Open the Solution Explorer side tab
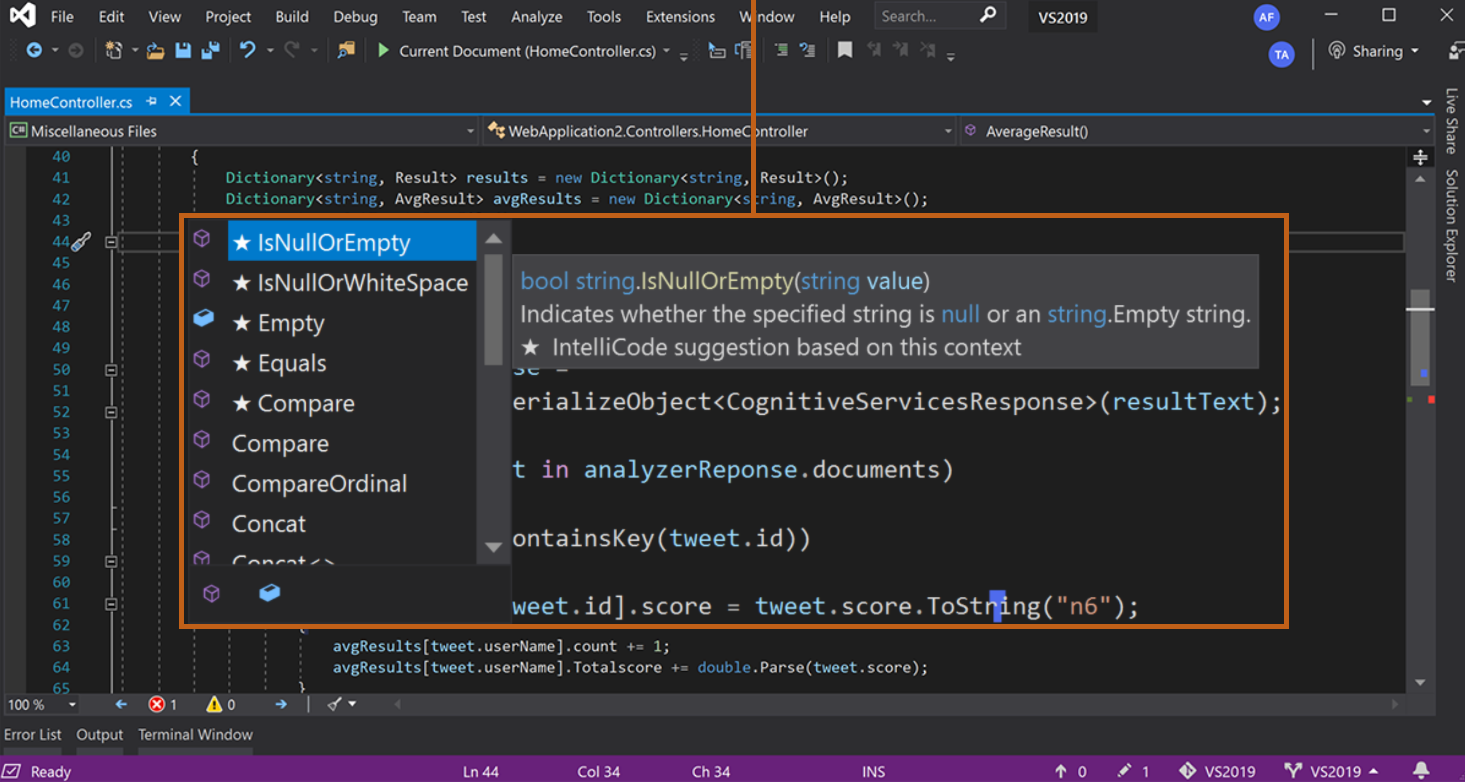1465x782 pixels. coord(1451,225)
